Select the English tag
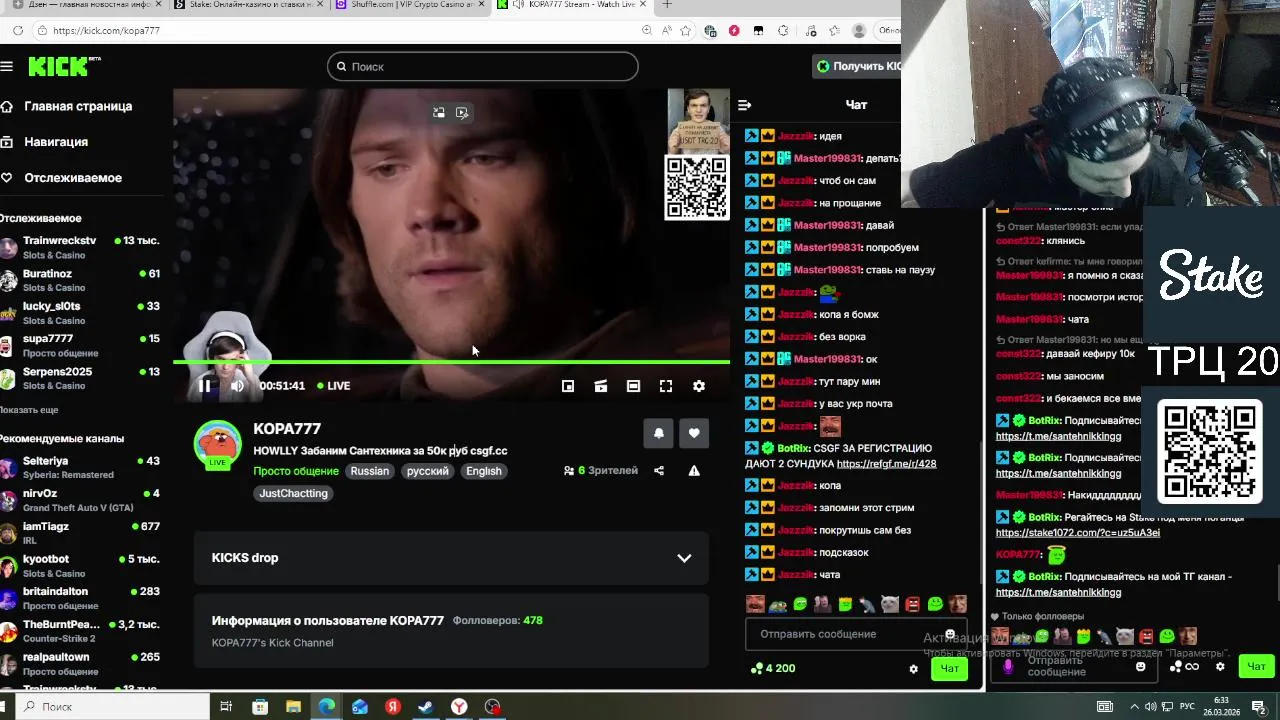Image resolution: width=1280 pixels, height=720 pixels. point(484,471)
